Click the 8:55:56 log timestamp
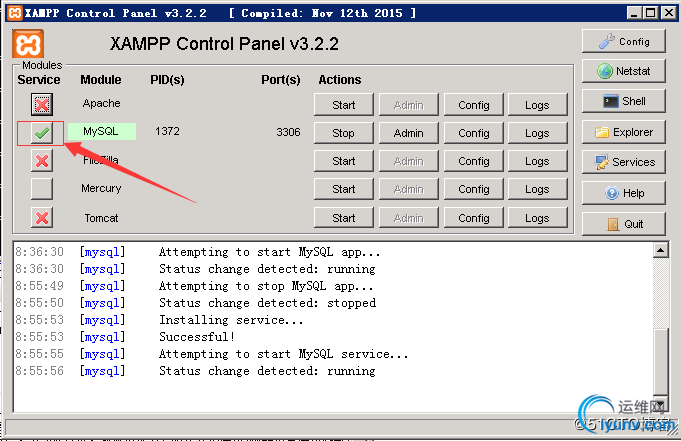The width and height of the screenshot is (681, 441). click(x=40, y=371)
